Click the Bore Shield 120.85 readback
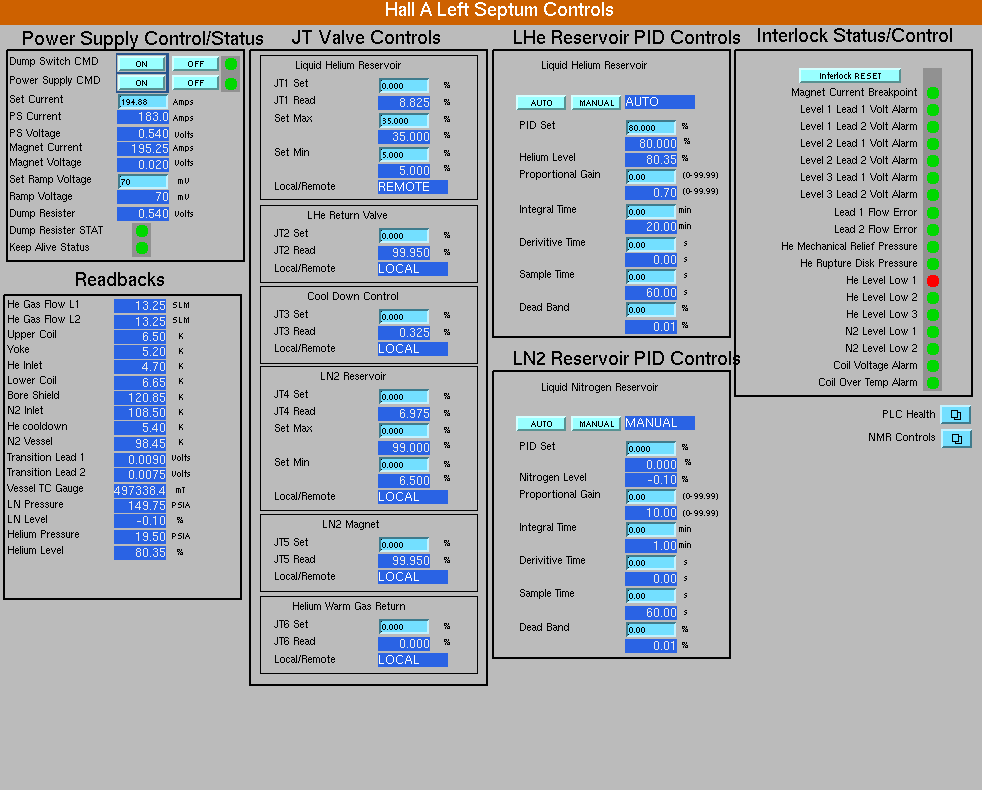The width and height of the screenshot is (982, 790). pos(140,398)
